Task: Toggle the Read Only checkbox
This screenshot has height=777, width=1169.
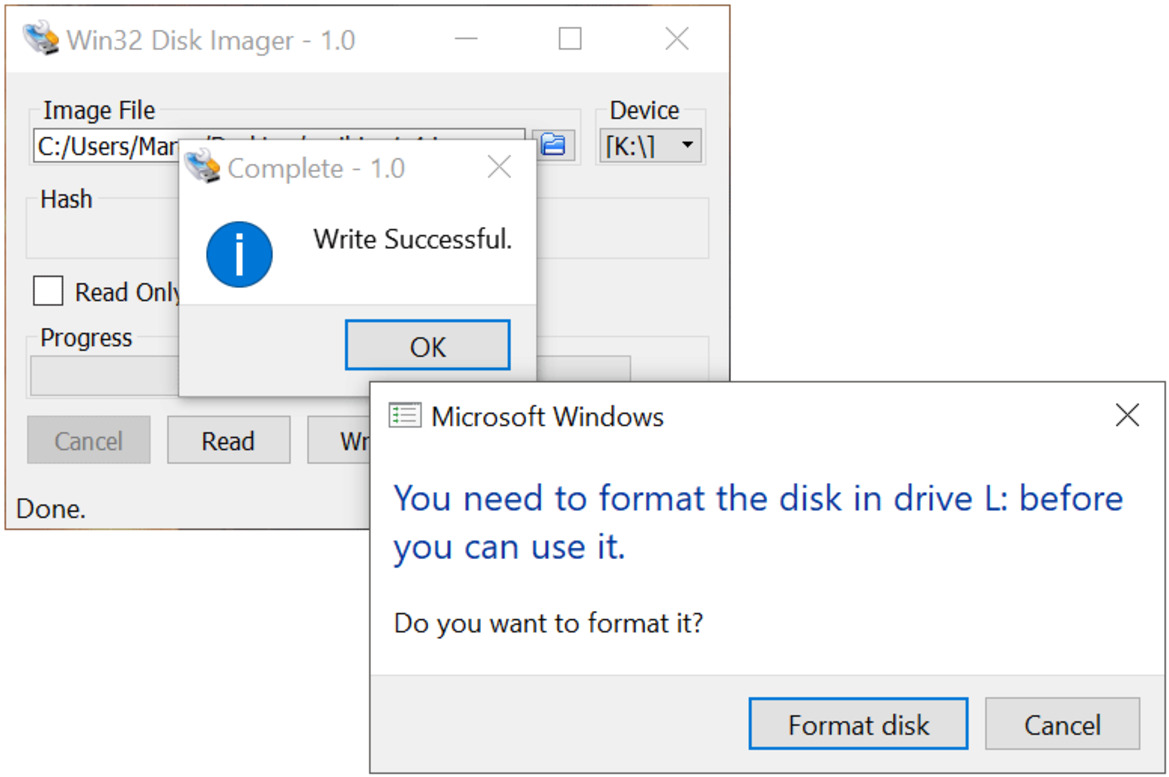Action: pyautogui.click(x=48, y=291)
